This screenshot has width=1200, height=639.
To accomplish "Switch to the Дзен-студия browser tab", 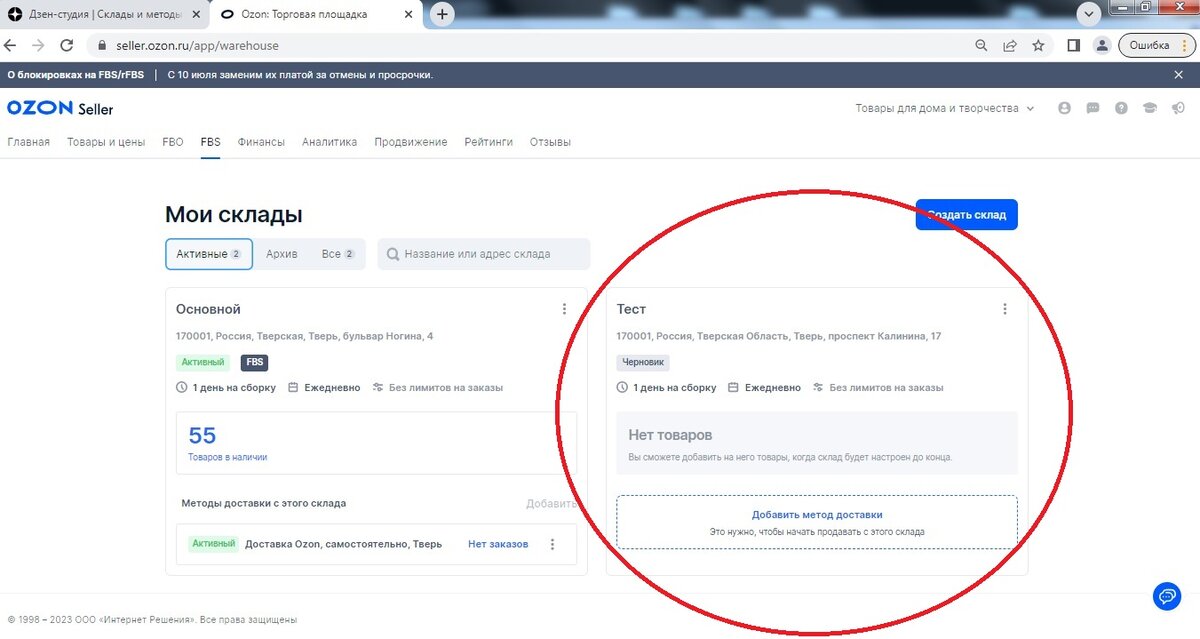I will (x=106, y=15).
